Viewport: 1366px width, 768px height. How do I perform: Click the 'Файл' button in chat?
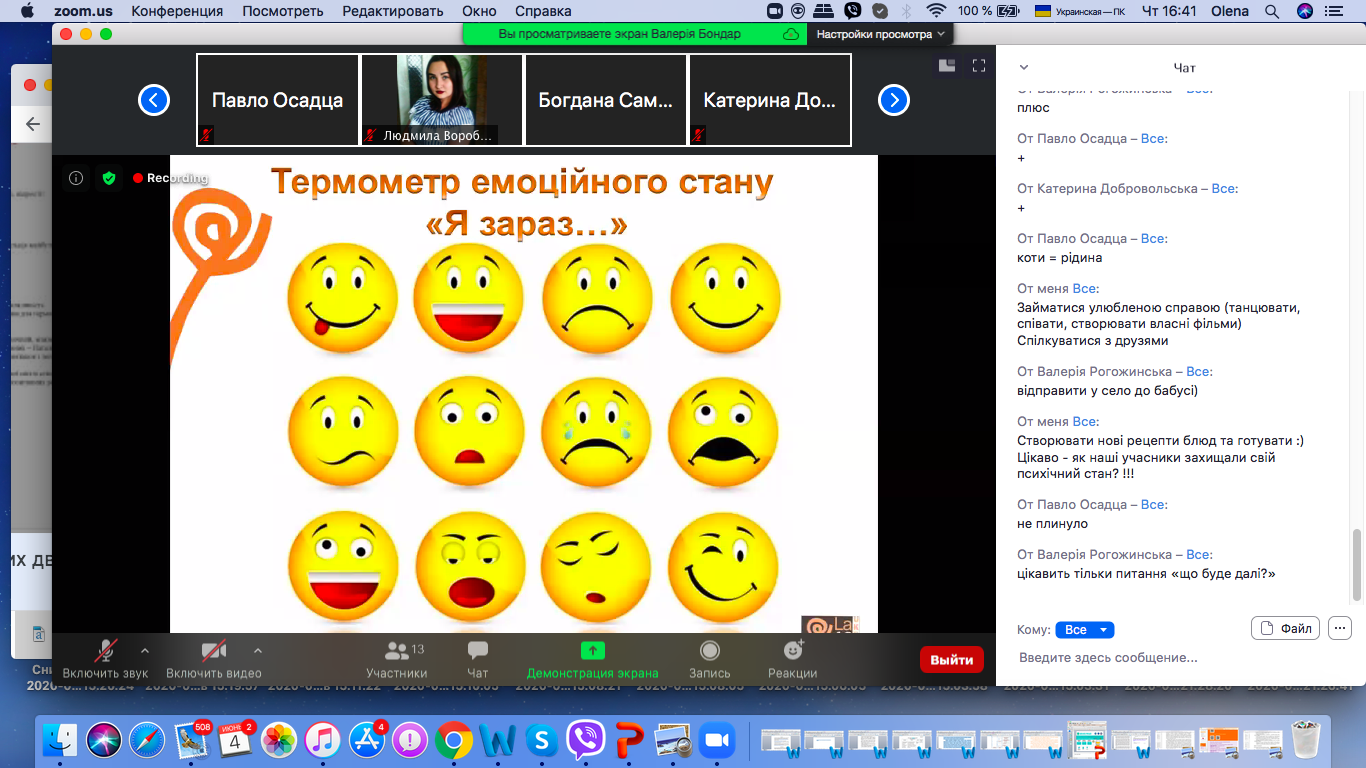[x=1285, y=628]
